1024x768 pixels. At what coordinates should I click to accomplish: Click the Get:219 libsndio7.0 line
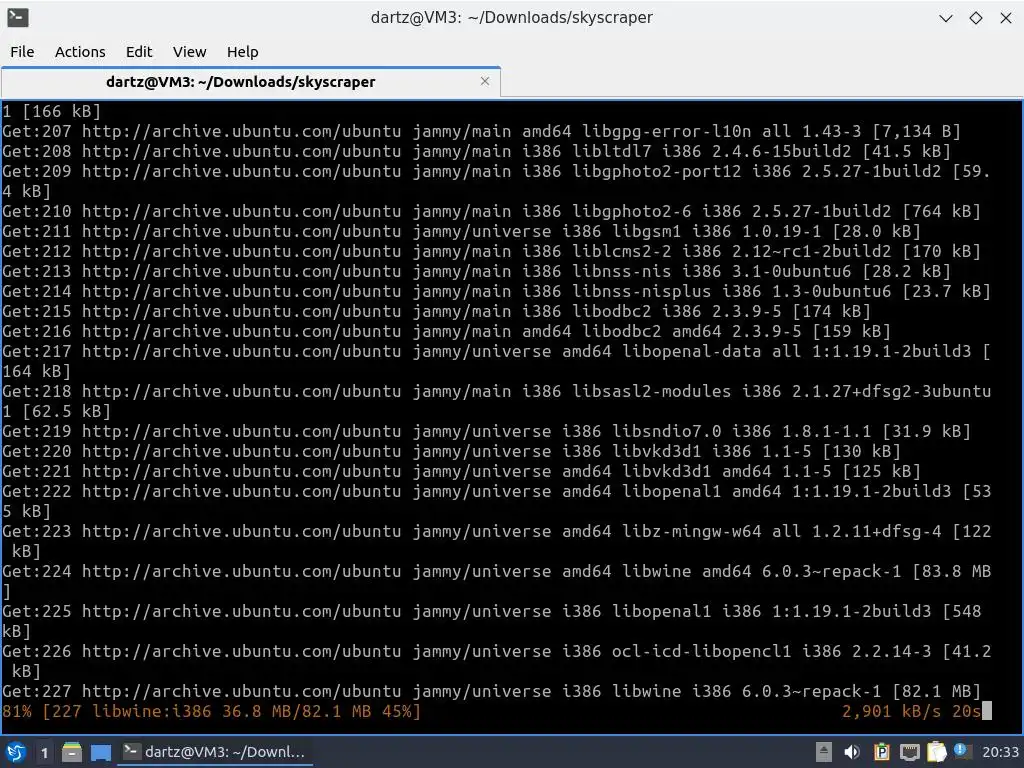(487, 432)
